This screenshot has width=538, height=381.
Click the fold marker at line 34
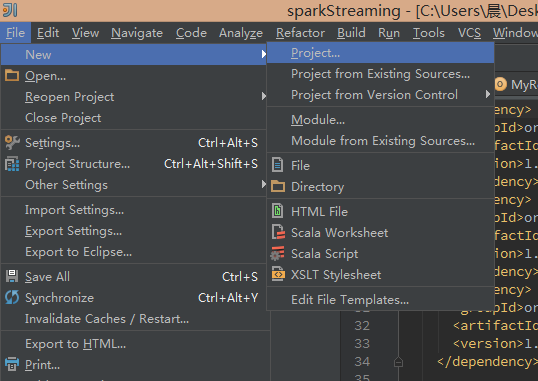pyautogui.click(x=398, y=362)
